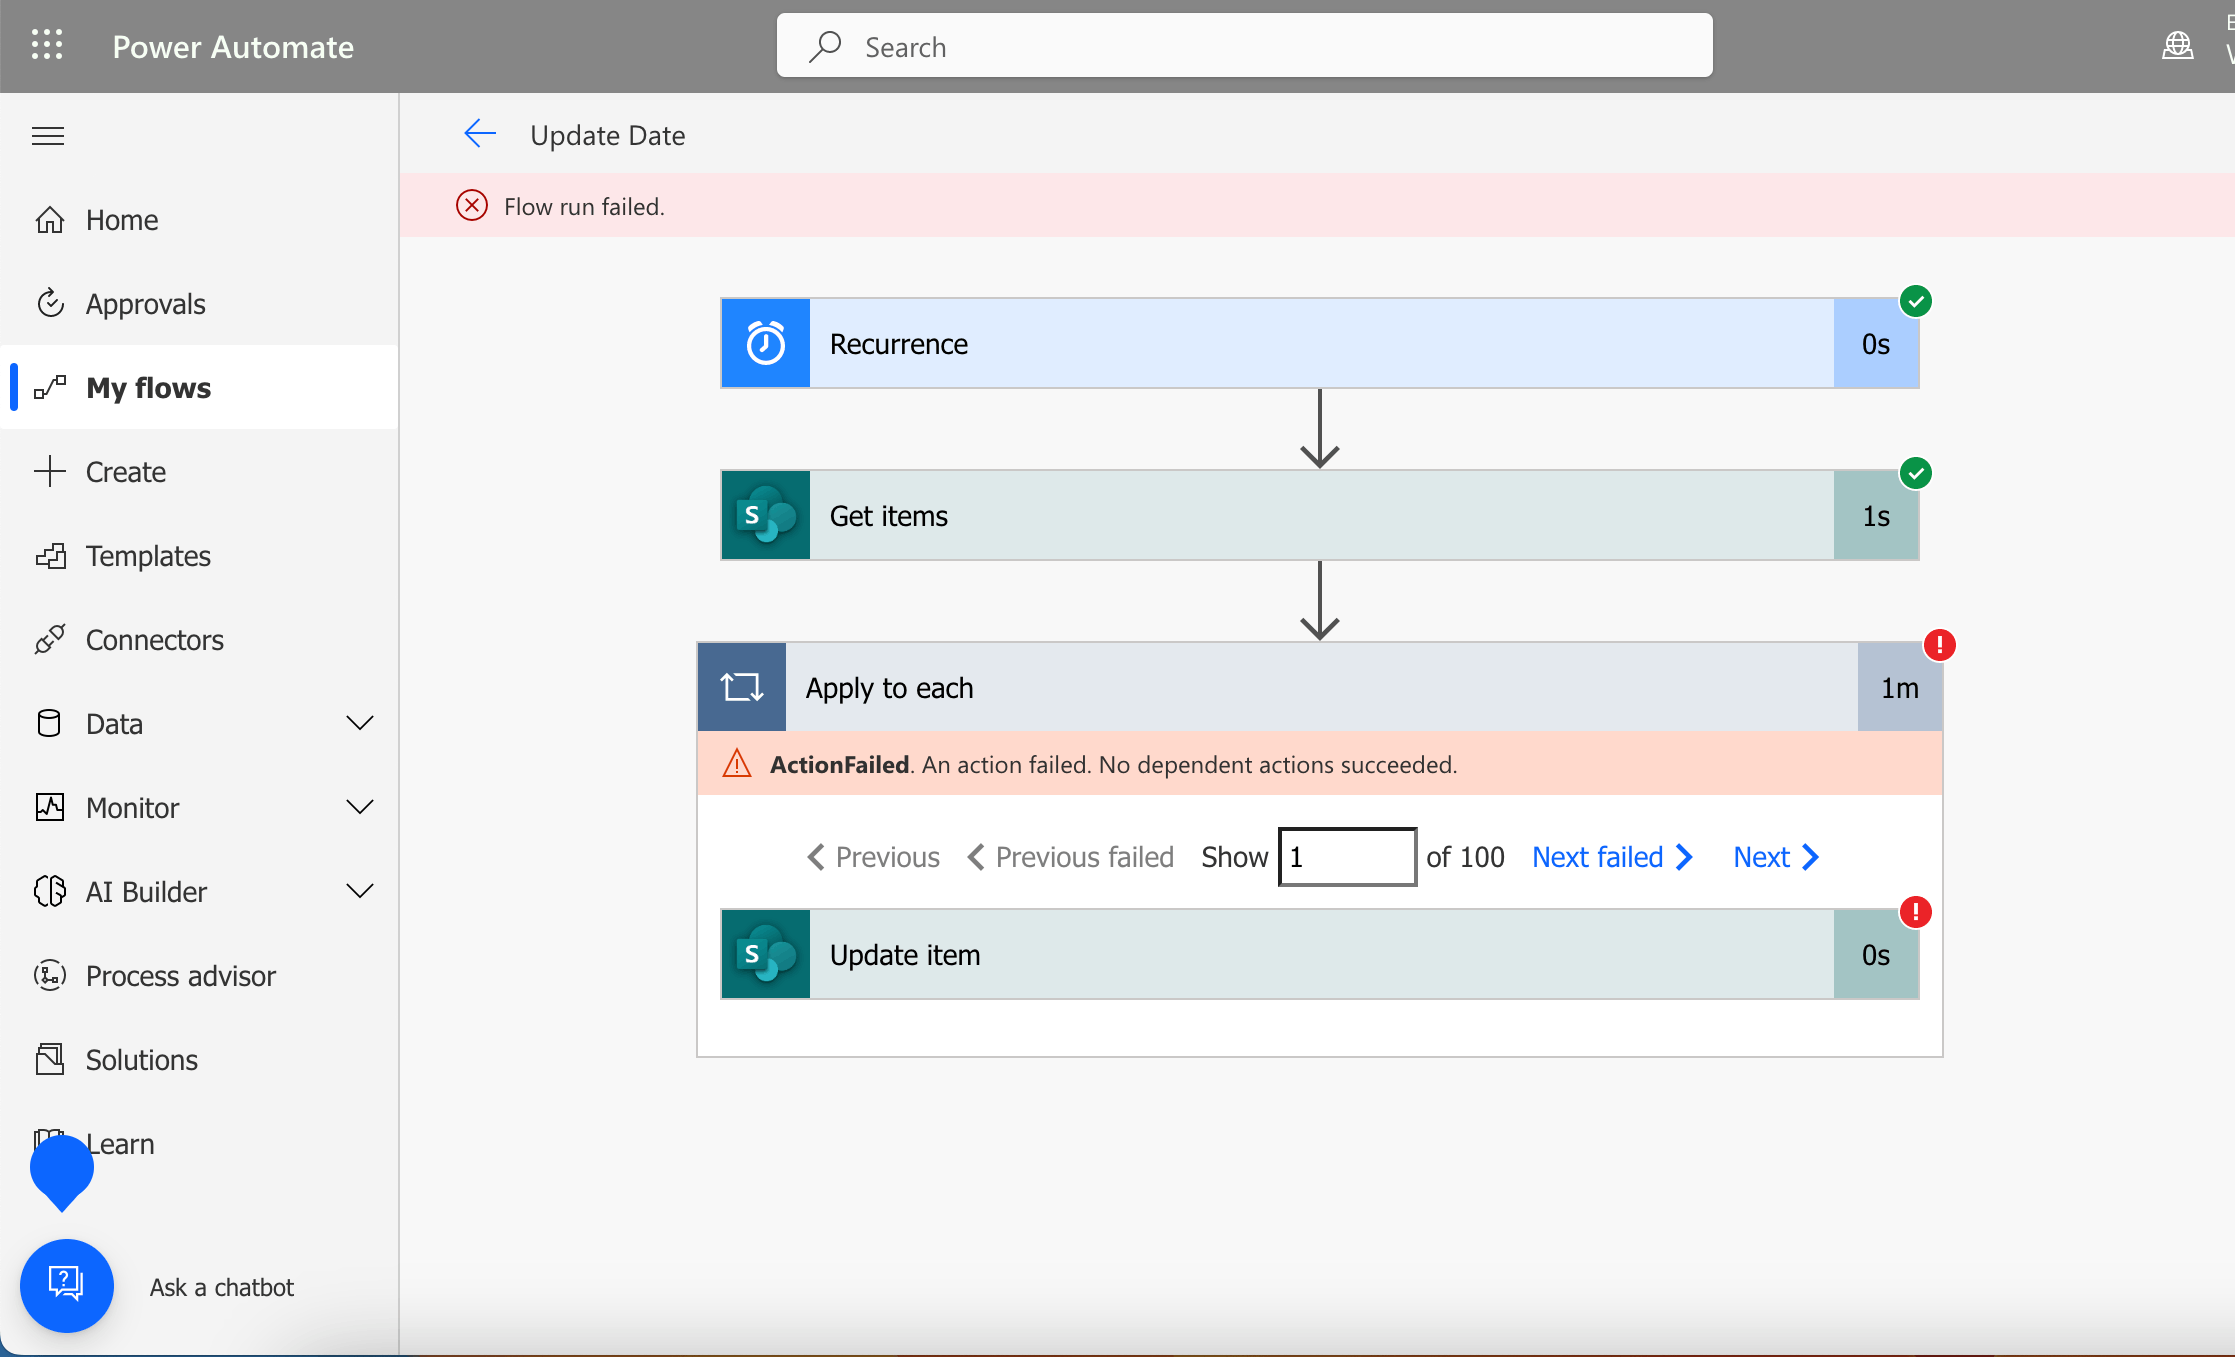Click the back arrow beside Update Date
This screenshot has height=1357, width=2235.
(480, 134)
